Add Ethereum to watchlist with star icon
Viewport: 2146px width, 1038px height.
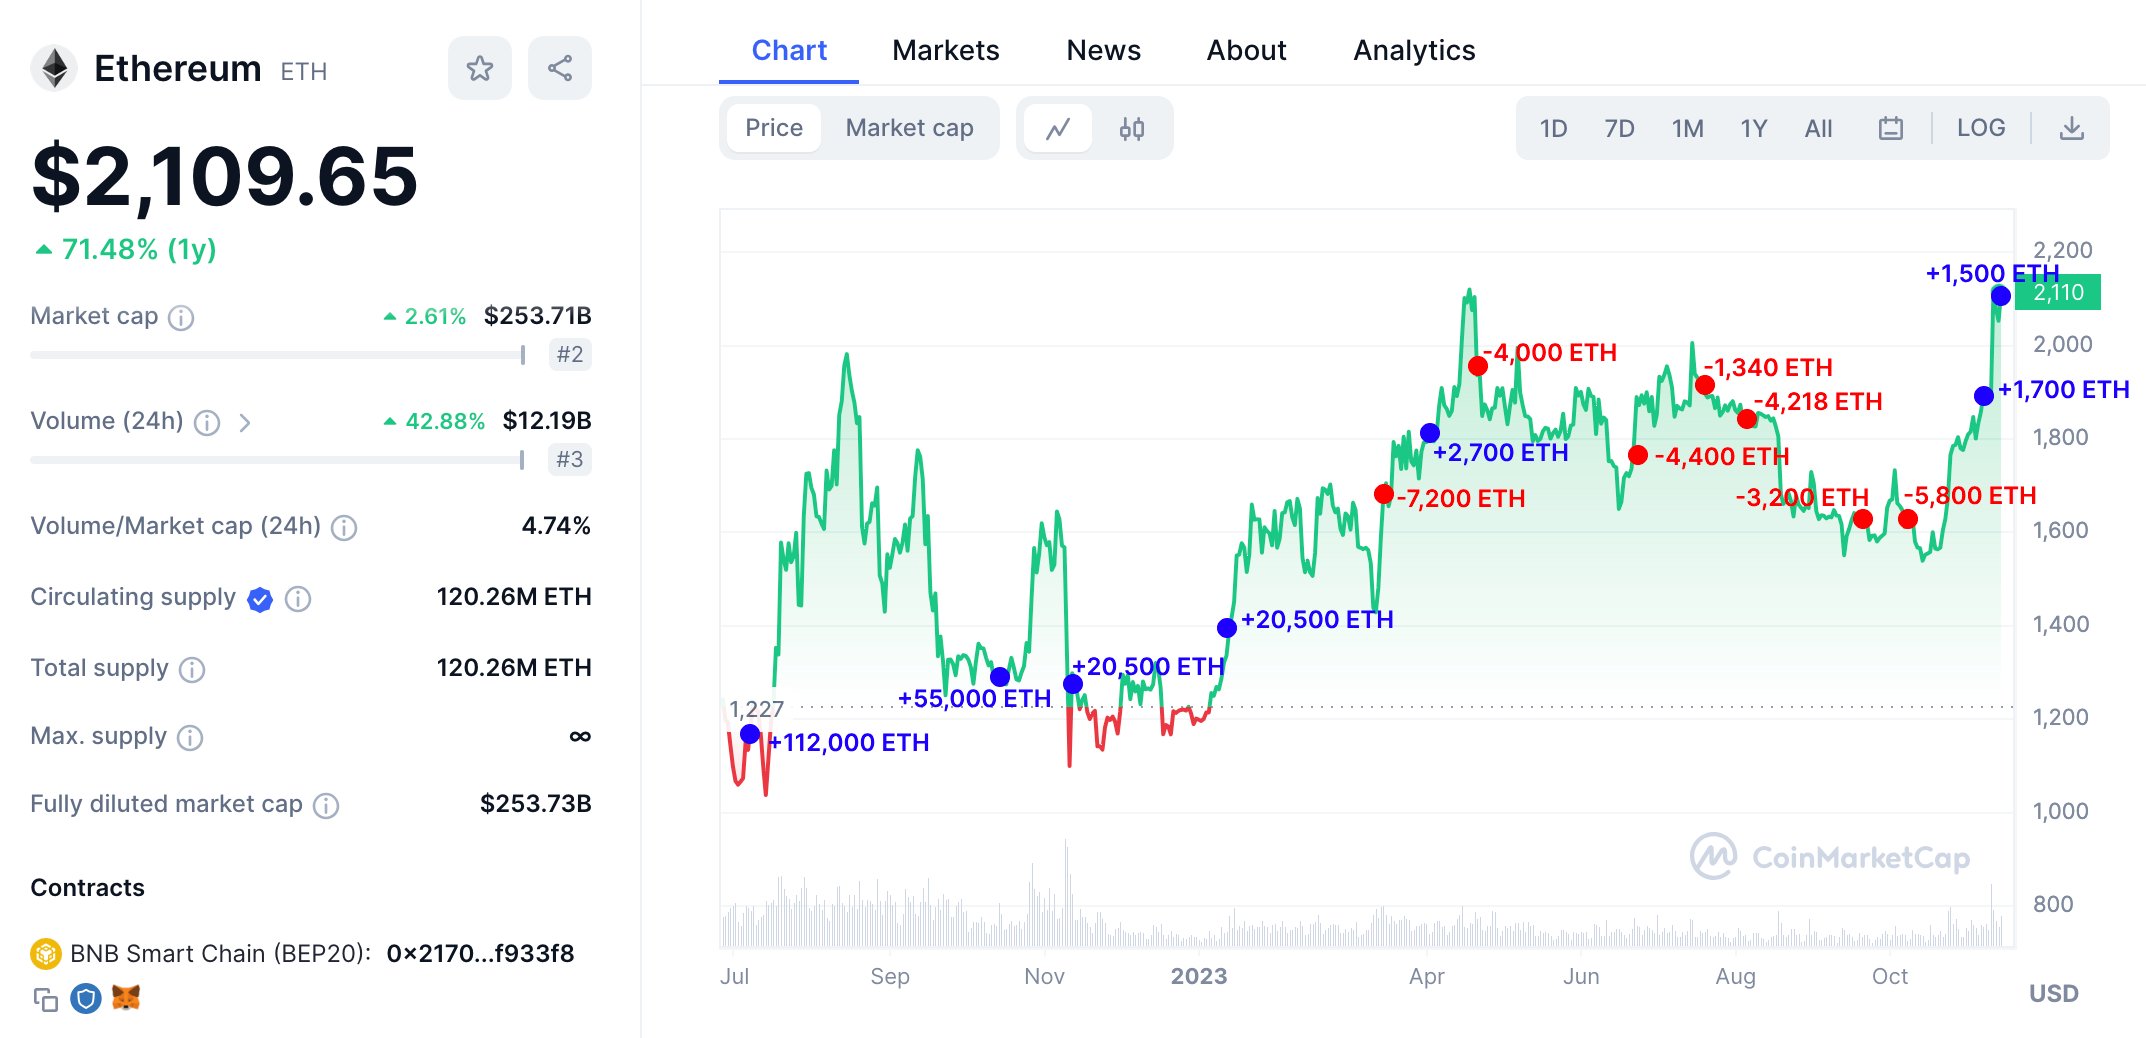[x=480, y=68]
